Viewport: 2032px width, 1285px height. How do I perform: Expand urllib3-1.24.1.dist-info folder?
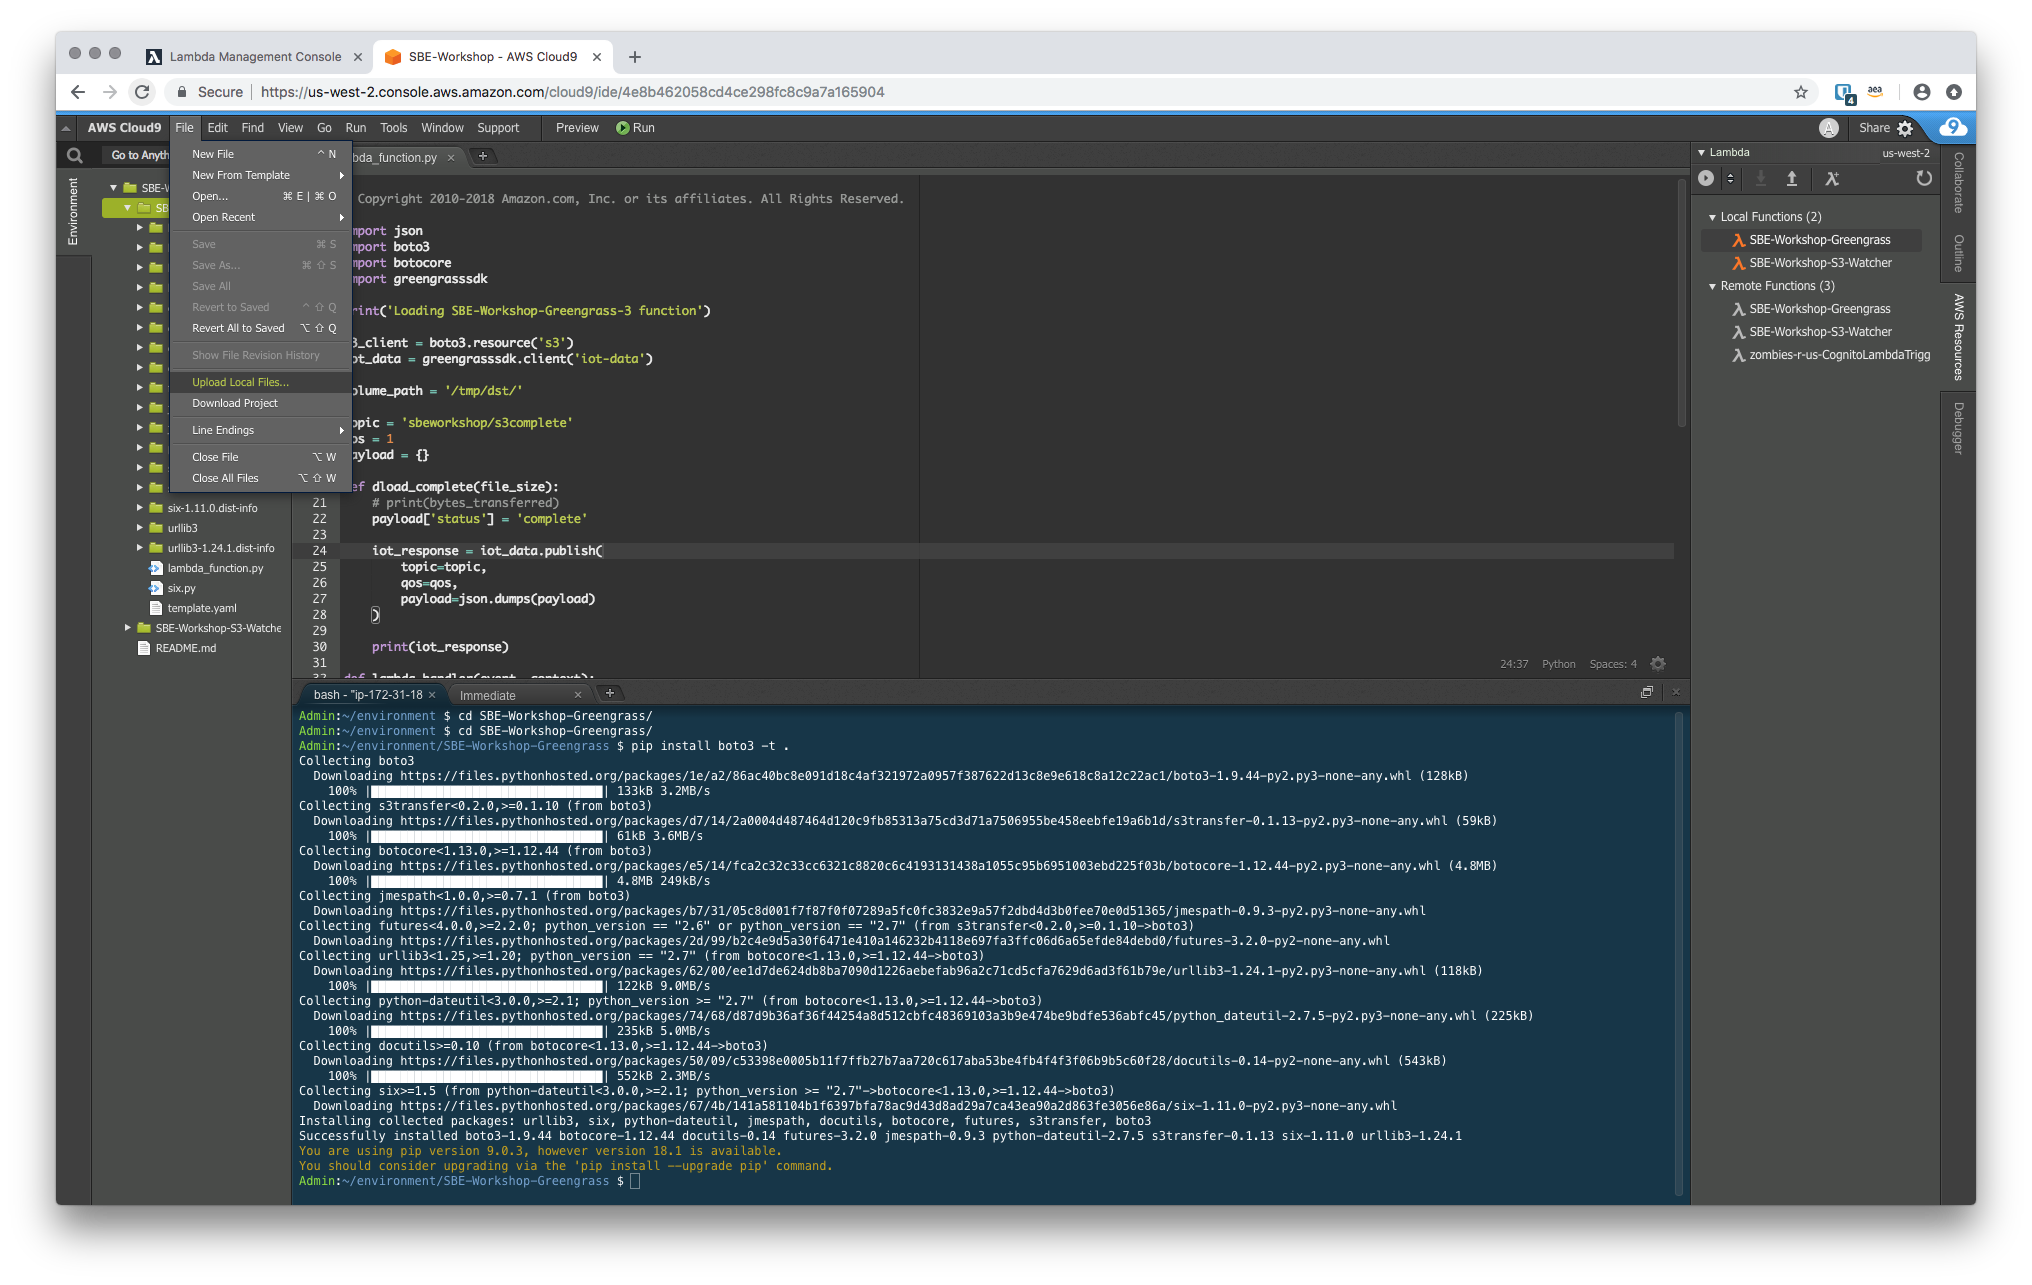[139, 548]
